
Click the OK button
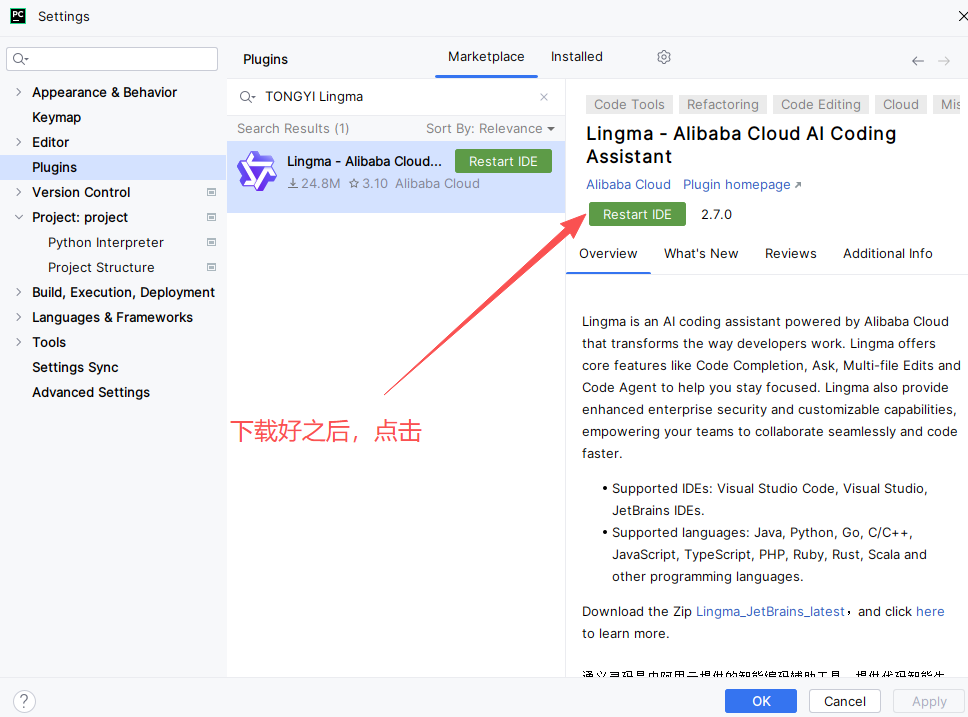(x=761, y=701)
